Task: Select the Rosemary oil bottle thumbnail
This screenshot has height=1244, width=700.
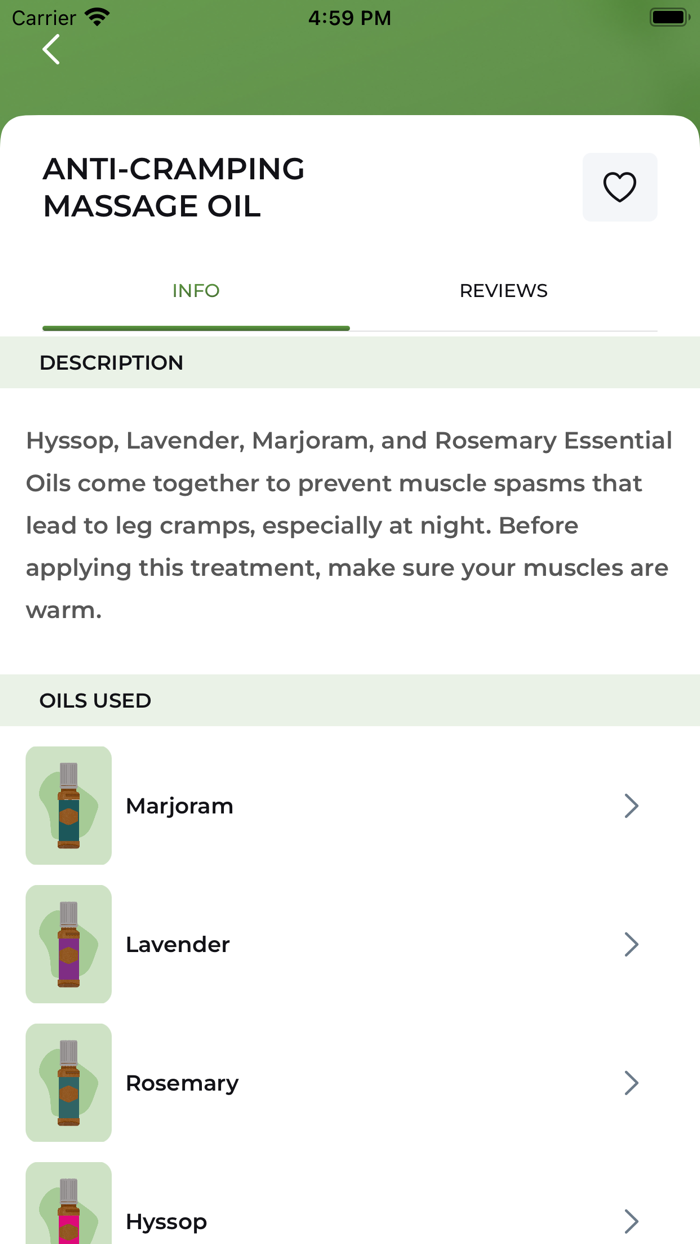Action: pyautogui.click(x=68, y=1082)
